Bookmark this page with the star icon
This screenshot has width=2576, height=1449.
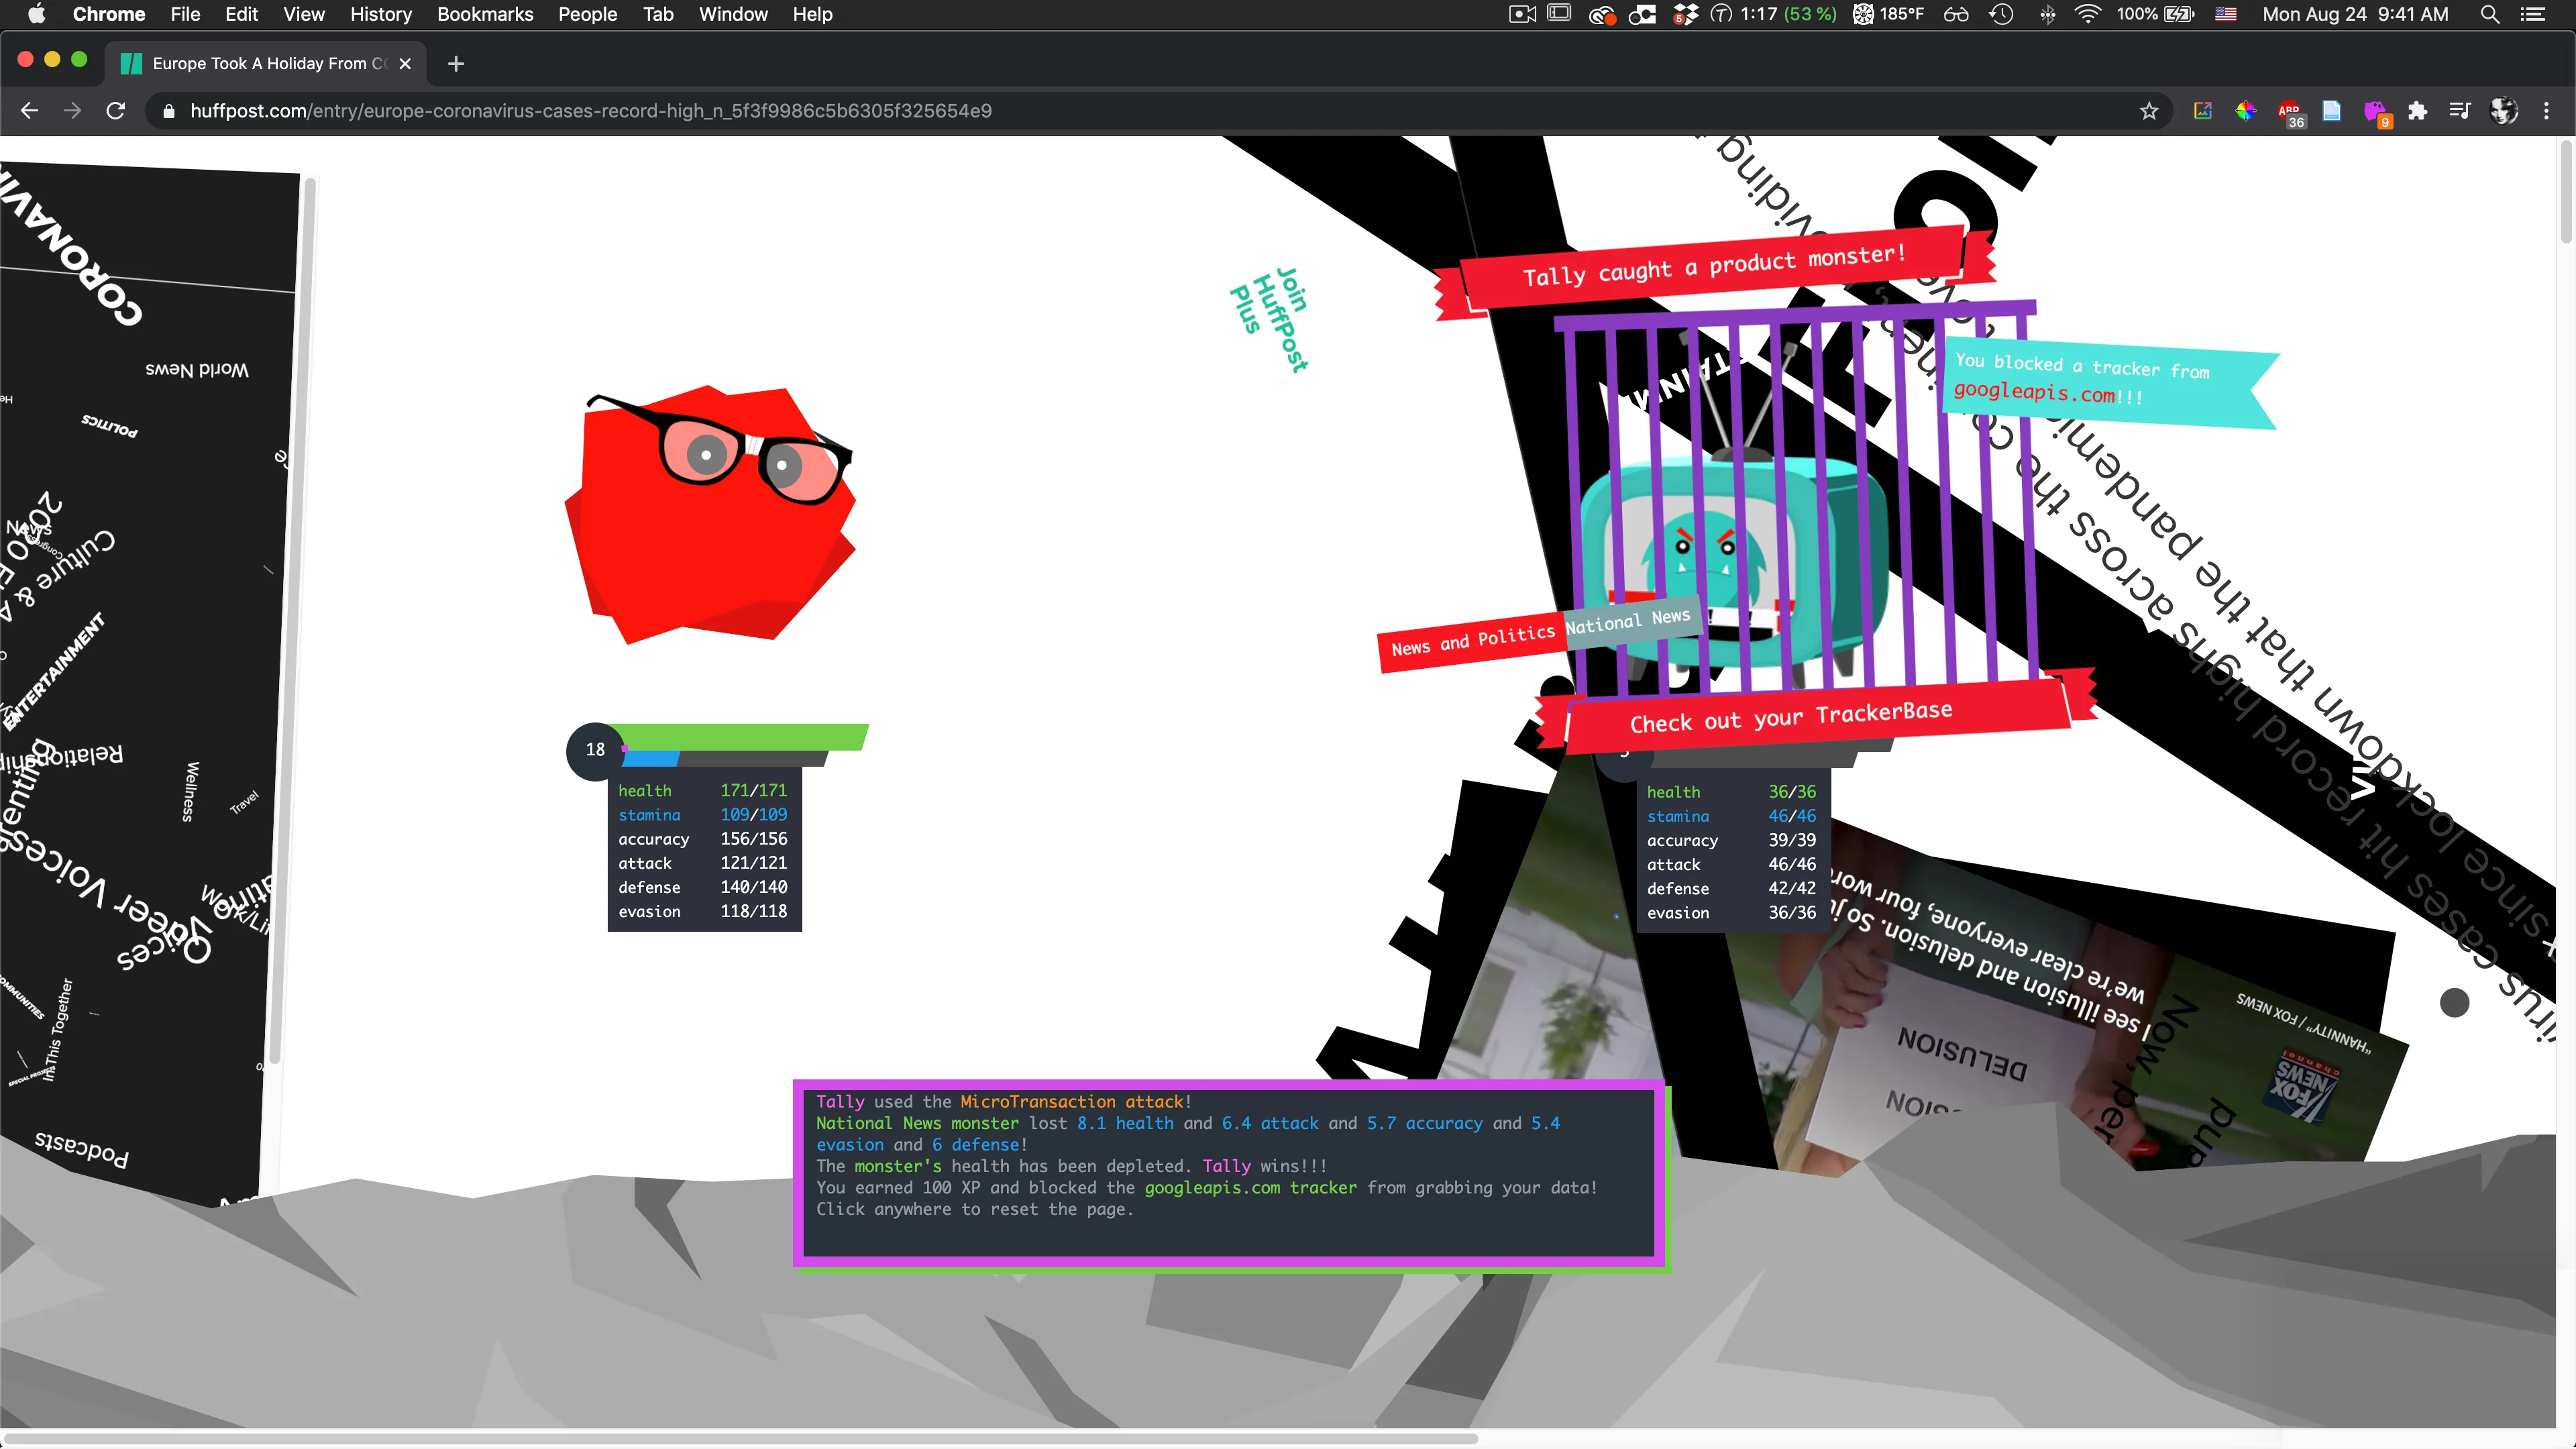click(2149, 111)
